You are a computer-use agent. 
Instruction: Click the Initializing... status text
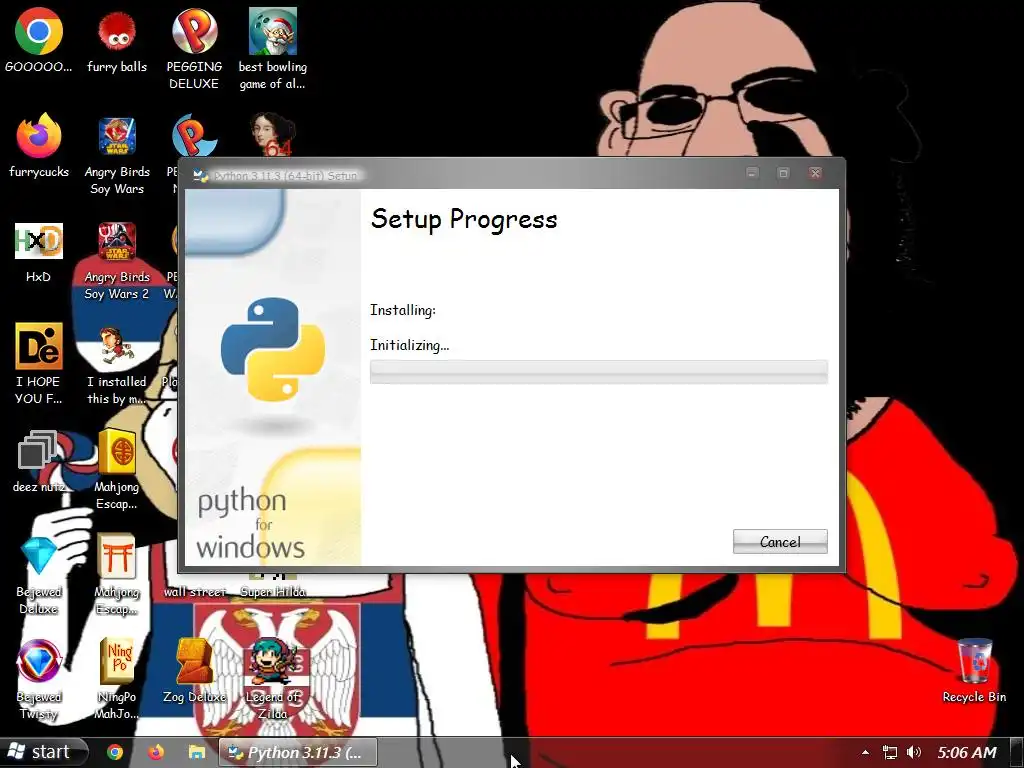coord(409,345)
